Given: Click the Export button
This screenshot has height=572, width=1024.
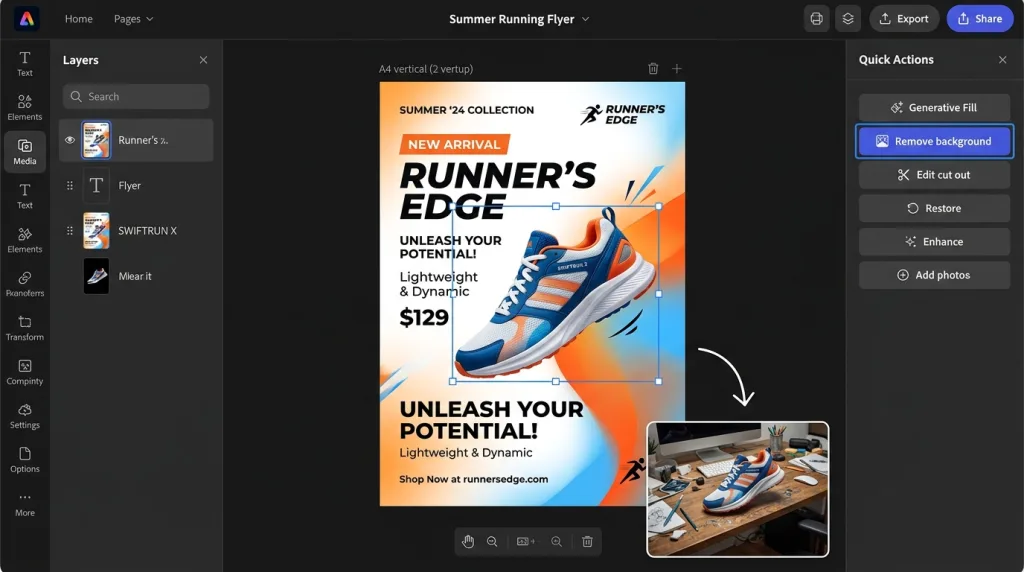Looking at the screenshot, I should coord(904,19).
